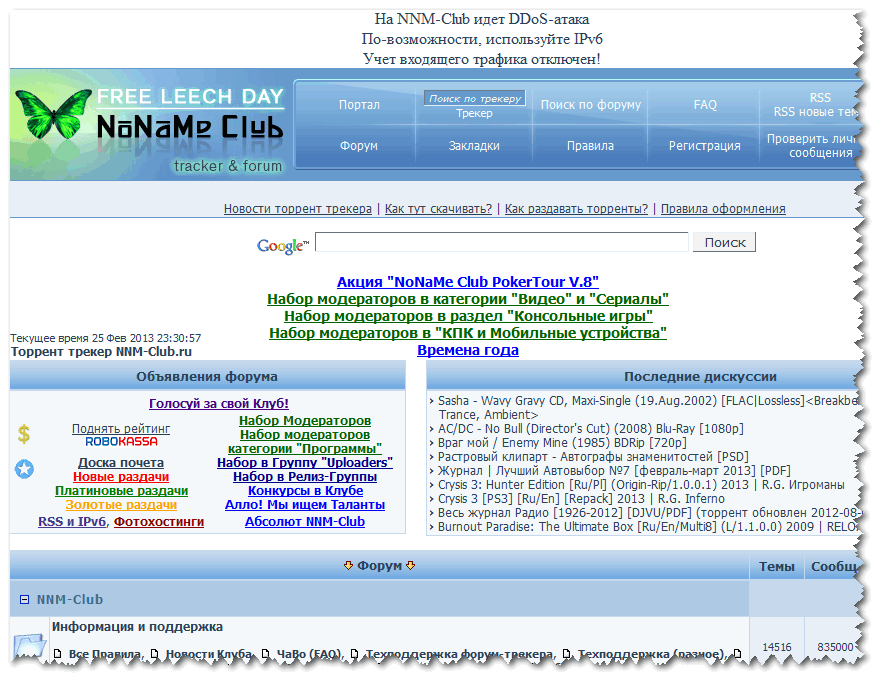
Task: Open Новости торрент трекера link
Action: click(298, 209)
